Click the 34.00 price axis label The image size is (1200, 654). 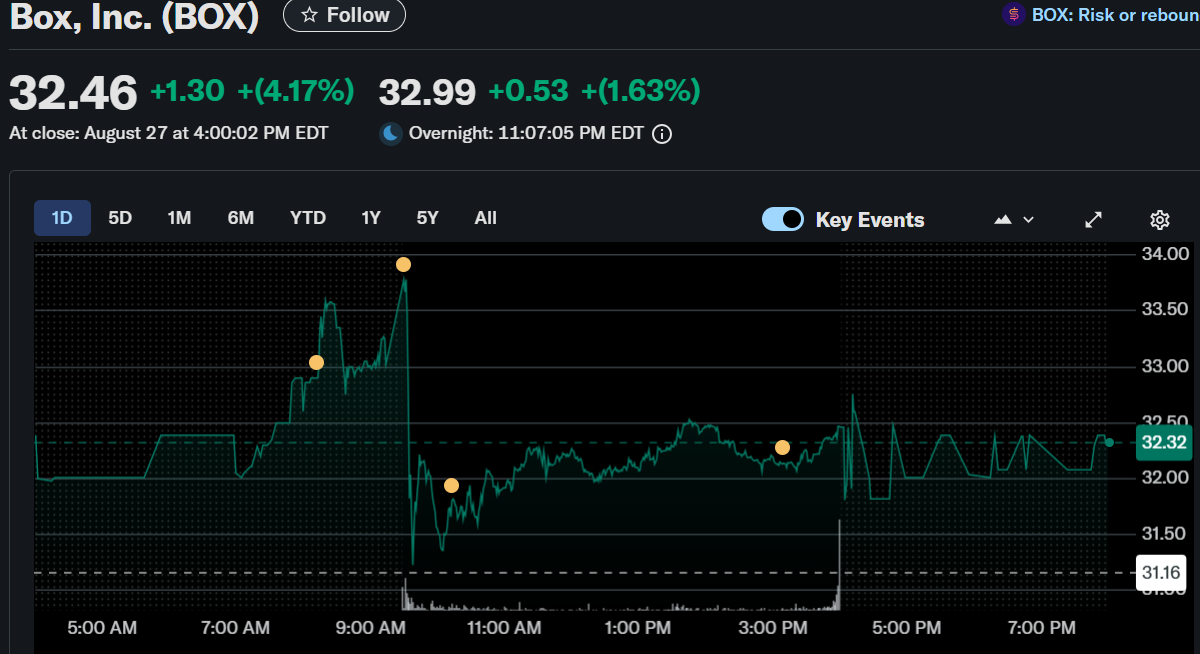pyautogui.click(x=1165, y=254)
